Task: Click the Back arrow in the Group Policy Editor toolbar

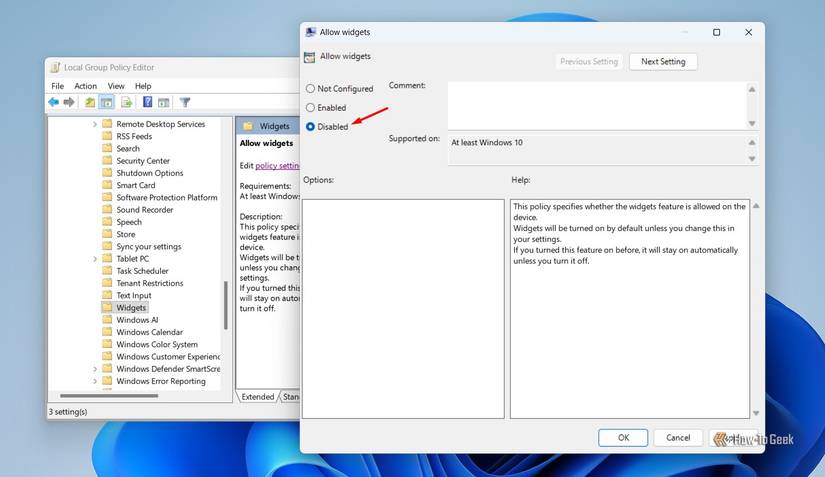Action: coord(54,102)
